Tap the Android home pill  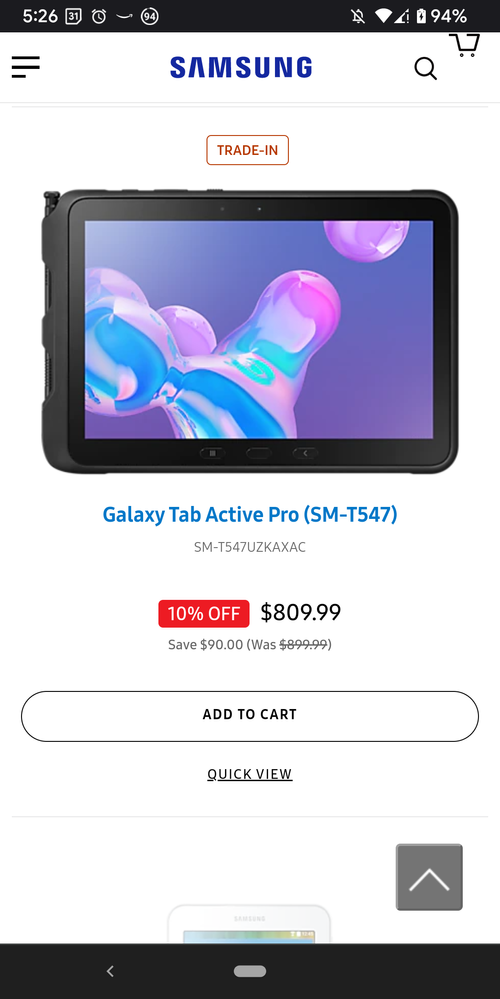coord(250,971)
